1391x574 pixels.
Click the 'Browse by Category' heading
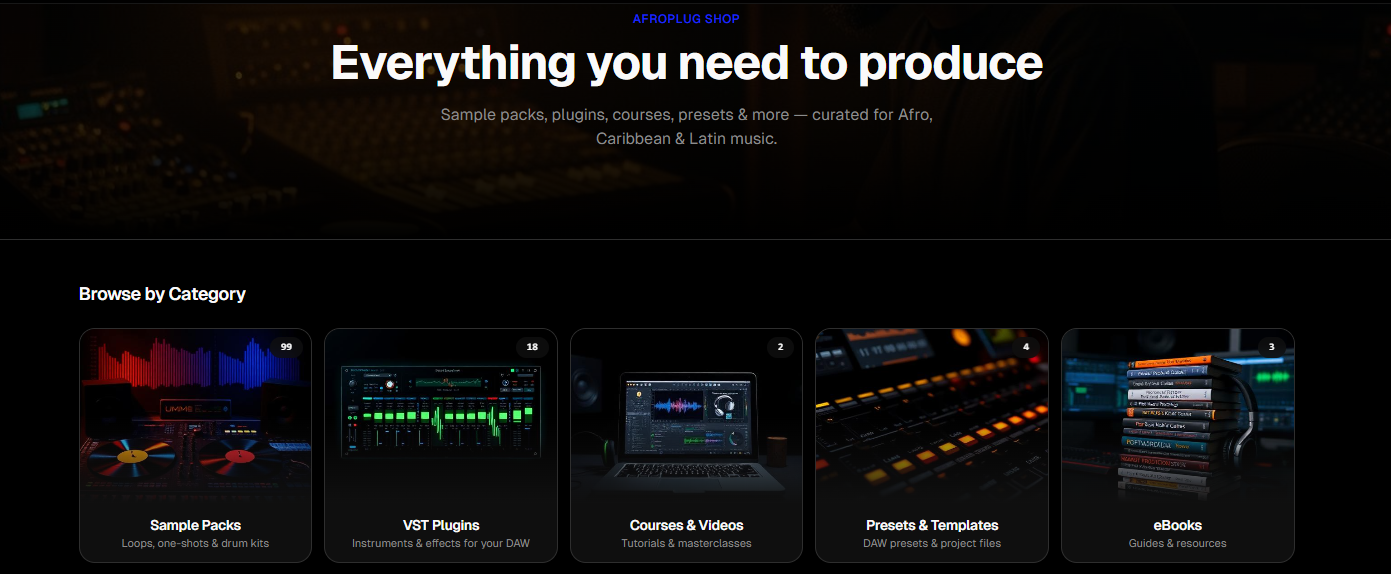tap(162, 294)
